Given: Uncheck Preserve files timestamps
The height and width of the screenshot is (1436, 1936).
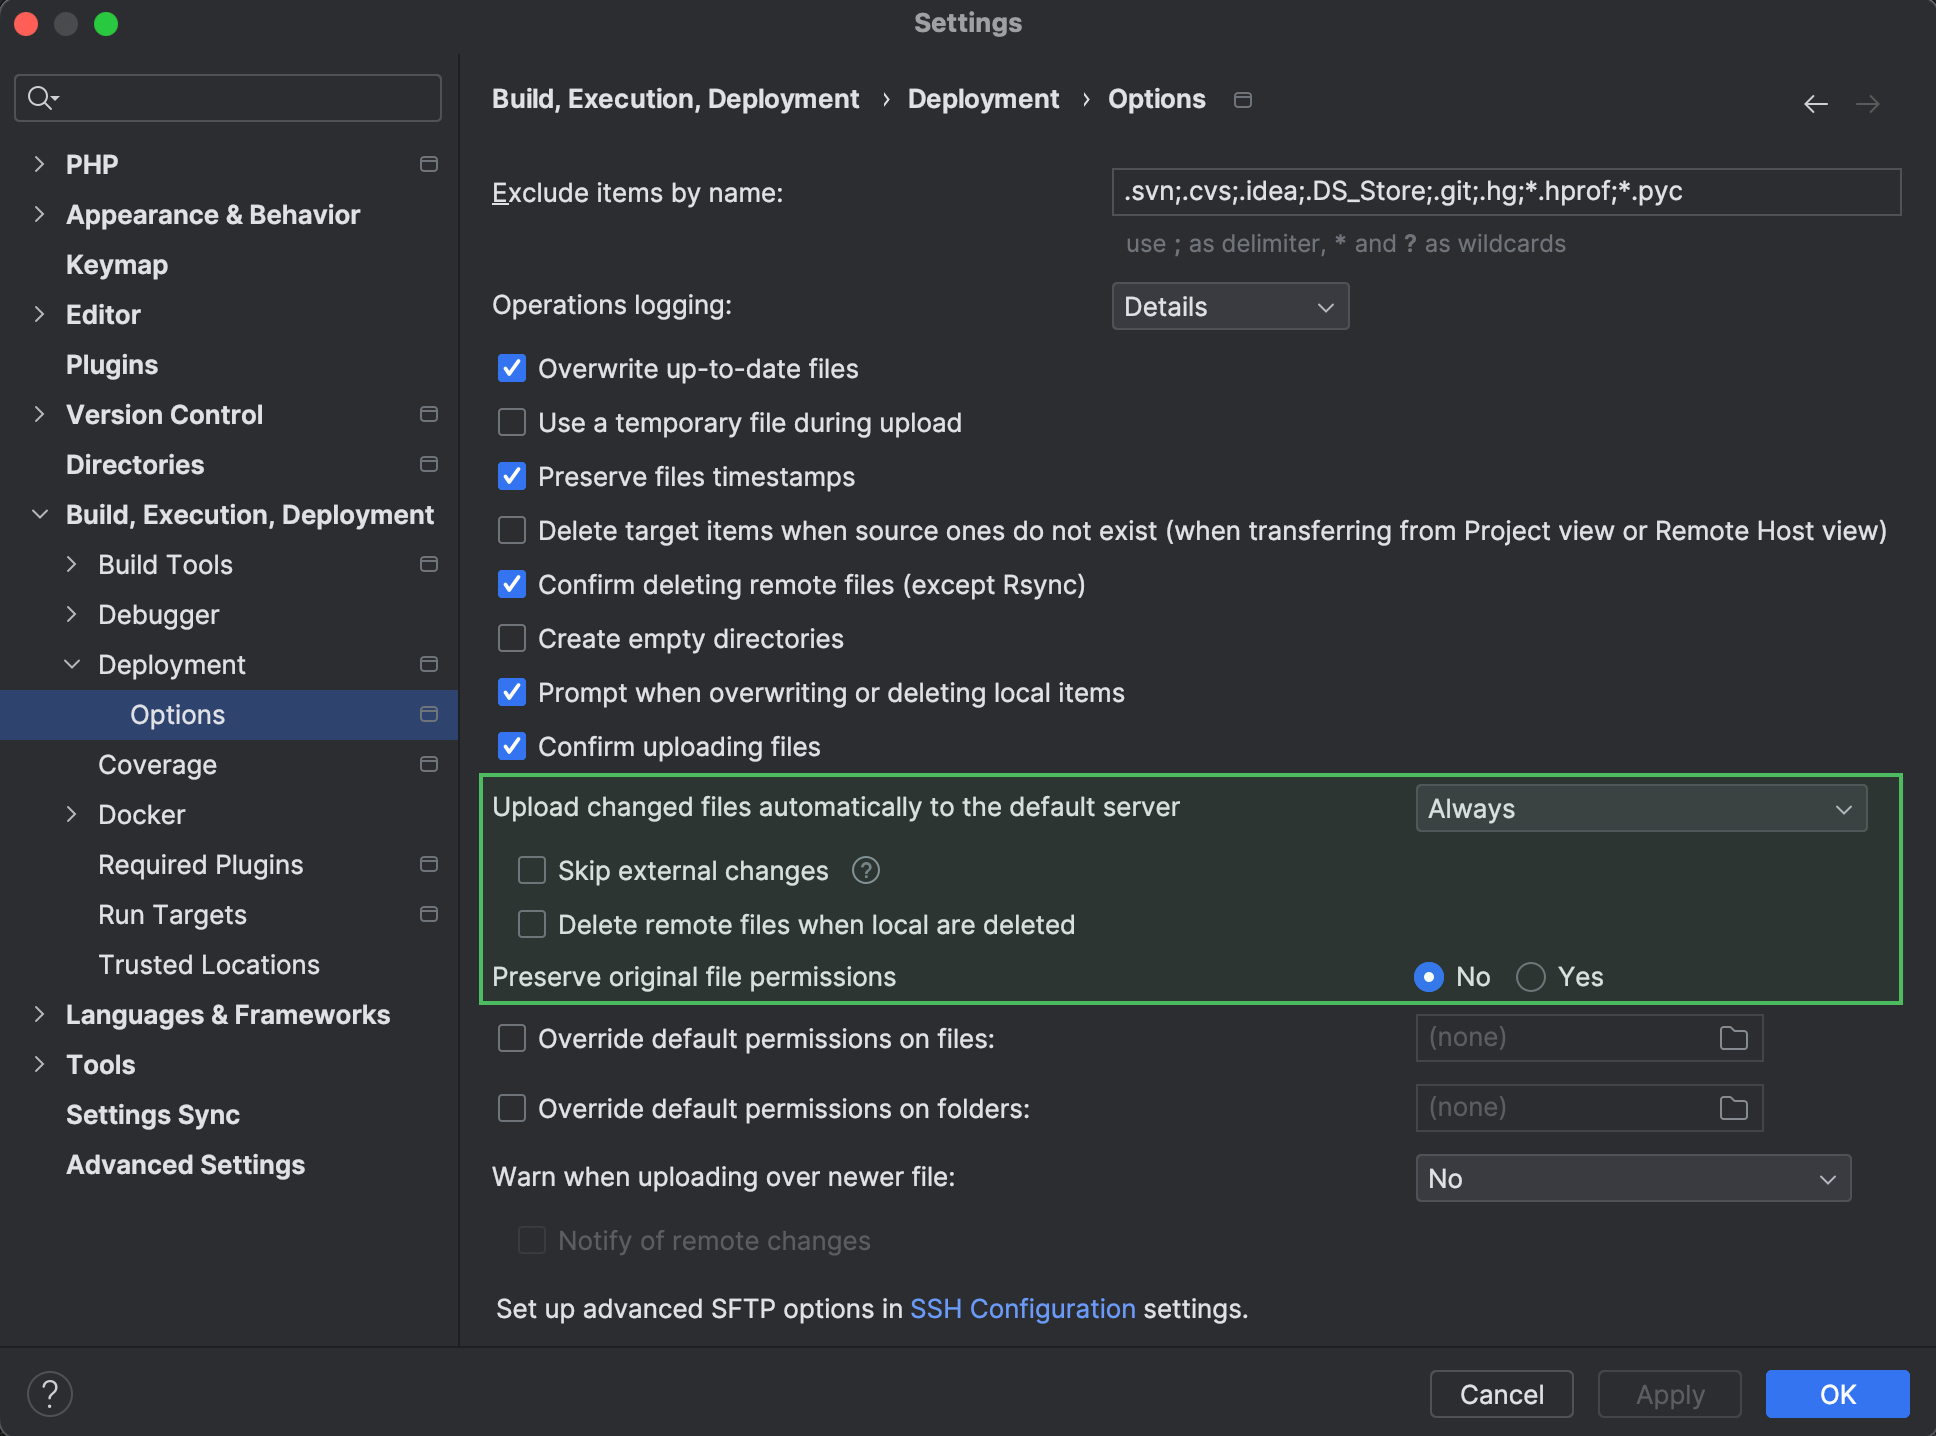Looking at the screenshot, I should point(511,477).
